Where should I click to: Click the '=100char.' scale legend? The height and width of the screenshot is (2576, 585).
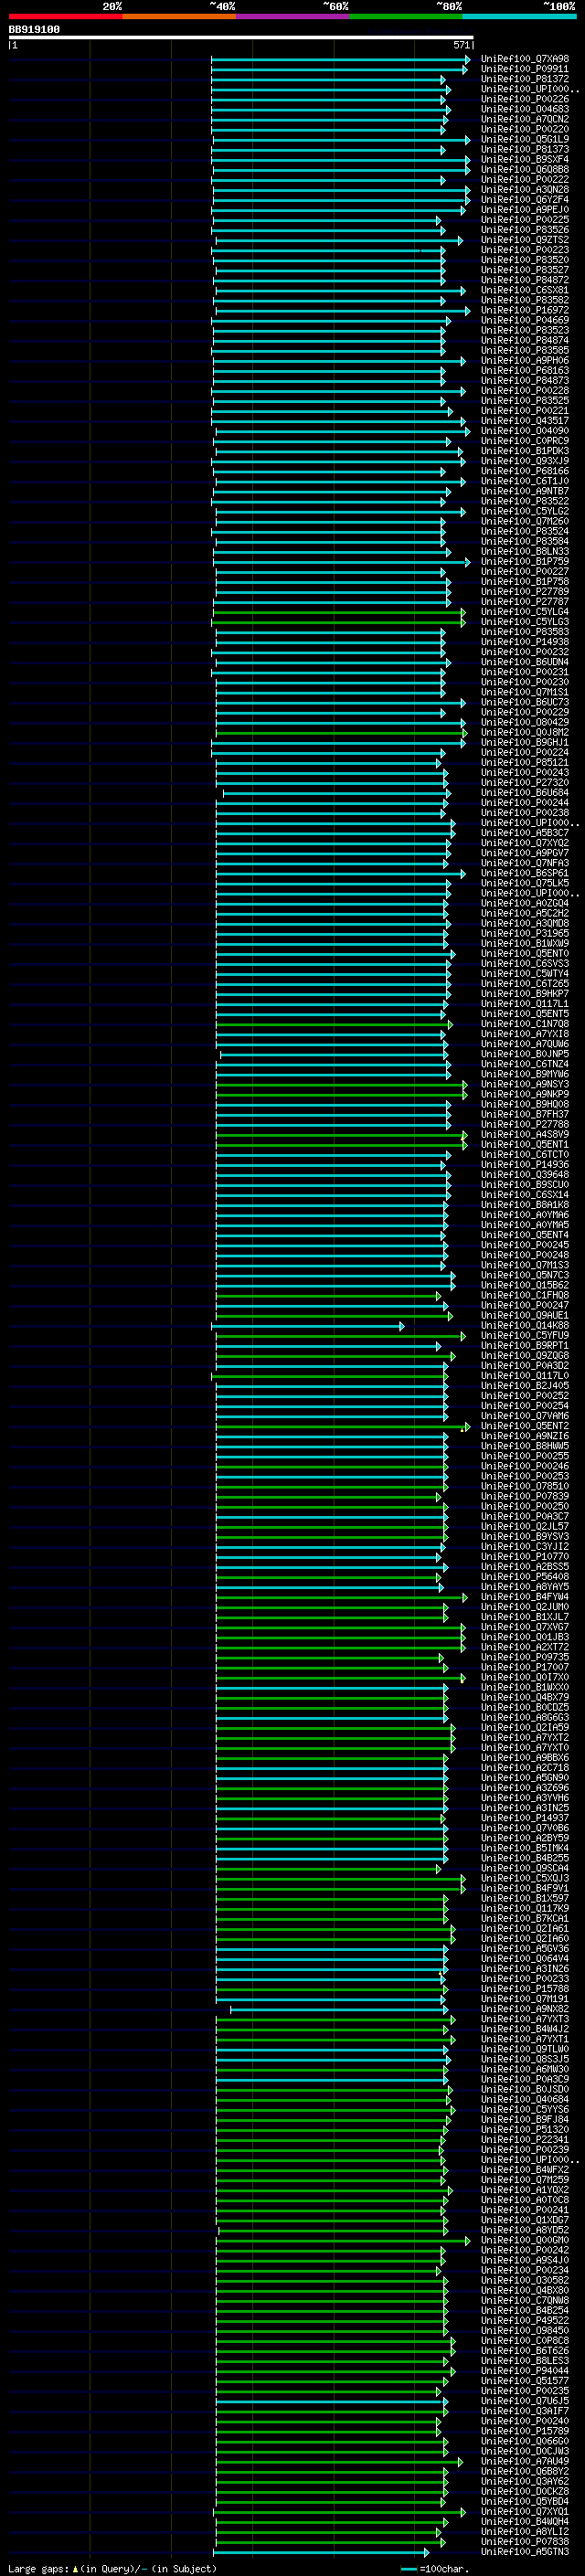point(434,2569)
